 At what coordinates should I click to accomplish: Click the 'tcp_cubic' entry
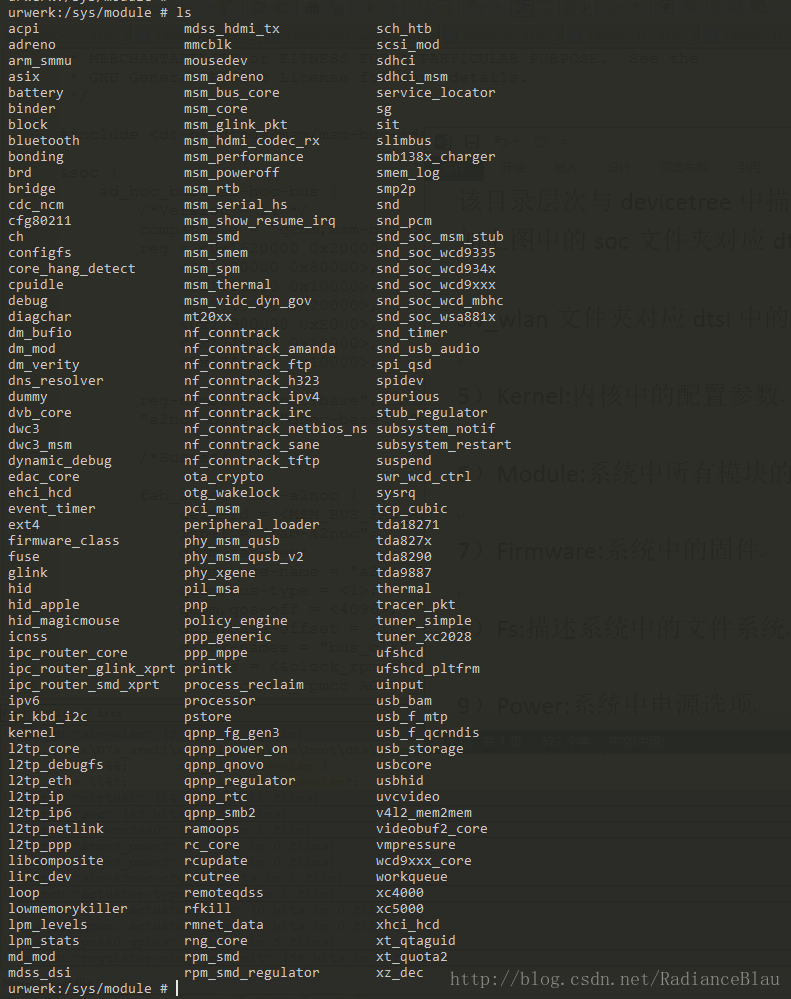coord(412,508)
